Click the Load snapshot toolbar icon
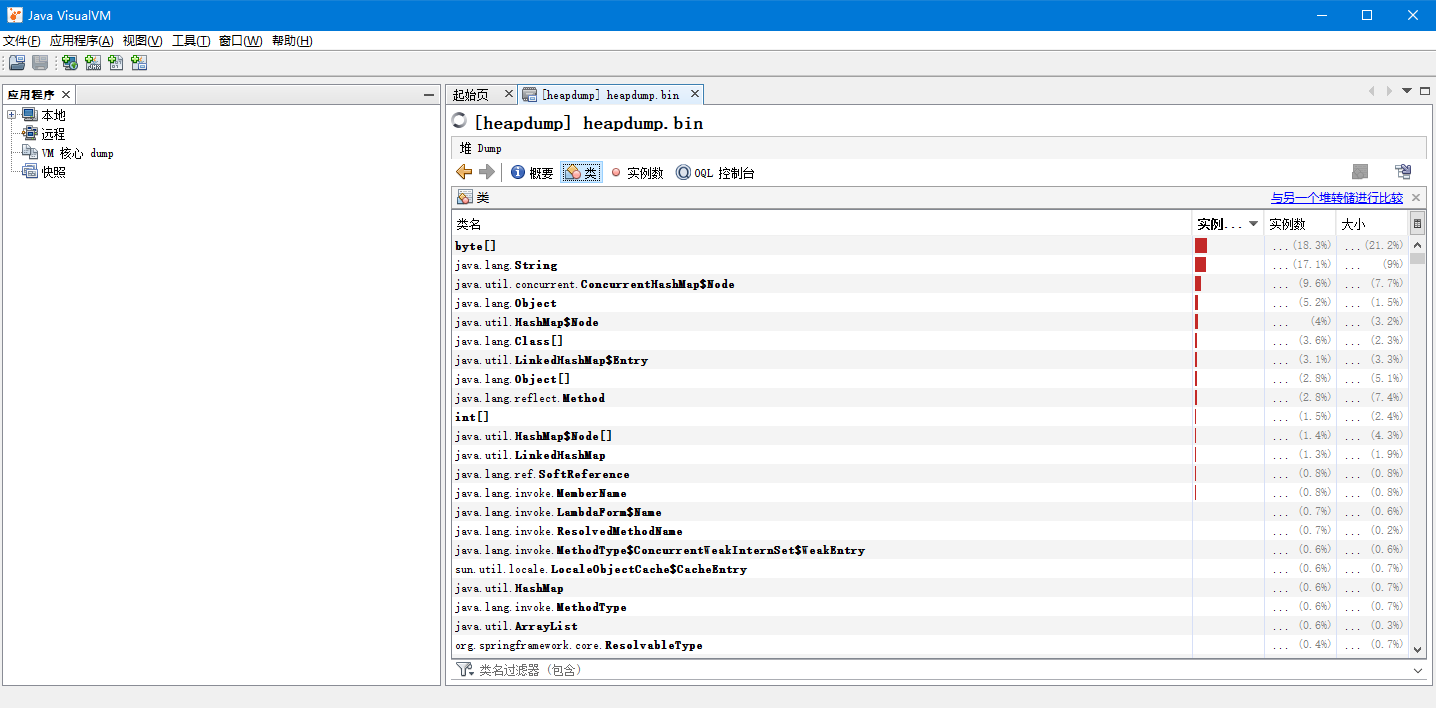The height and width of the screenshot is (708, 1436). [x=17, y=63]
